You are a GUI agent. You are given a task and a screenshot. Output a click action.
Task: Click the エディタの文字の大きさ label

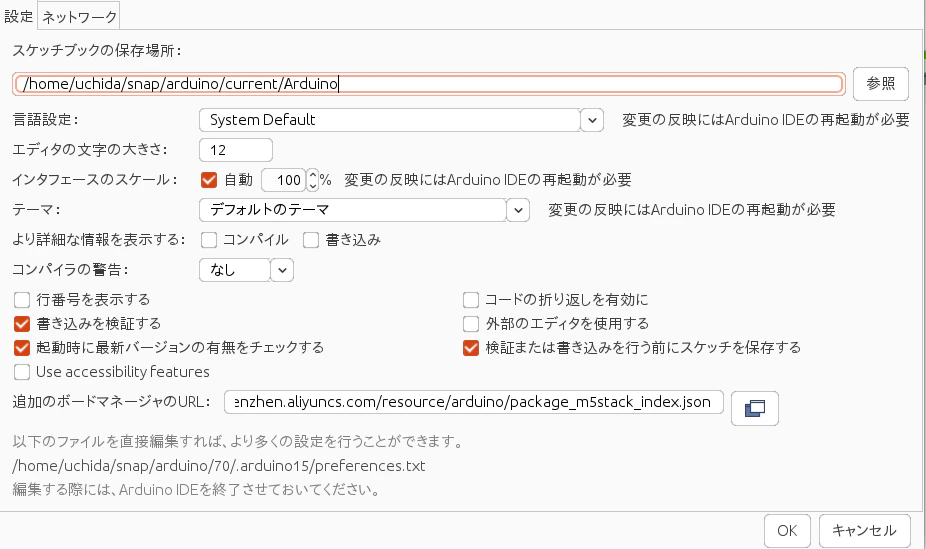point(90,150)
